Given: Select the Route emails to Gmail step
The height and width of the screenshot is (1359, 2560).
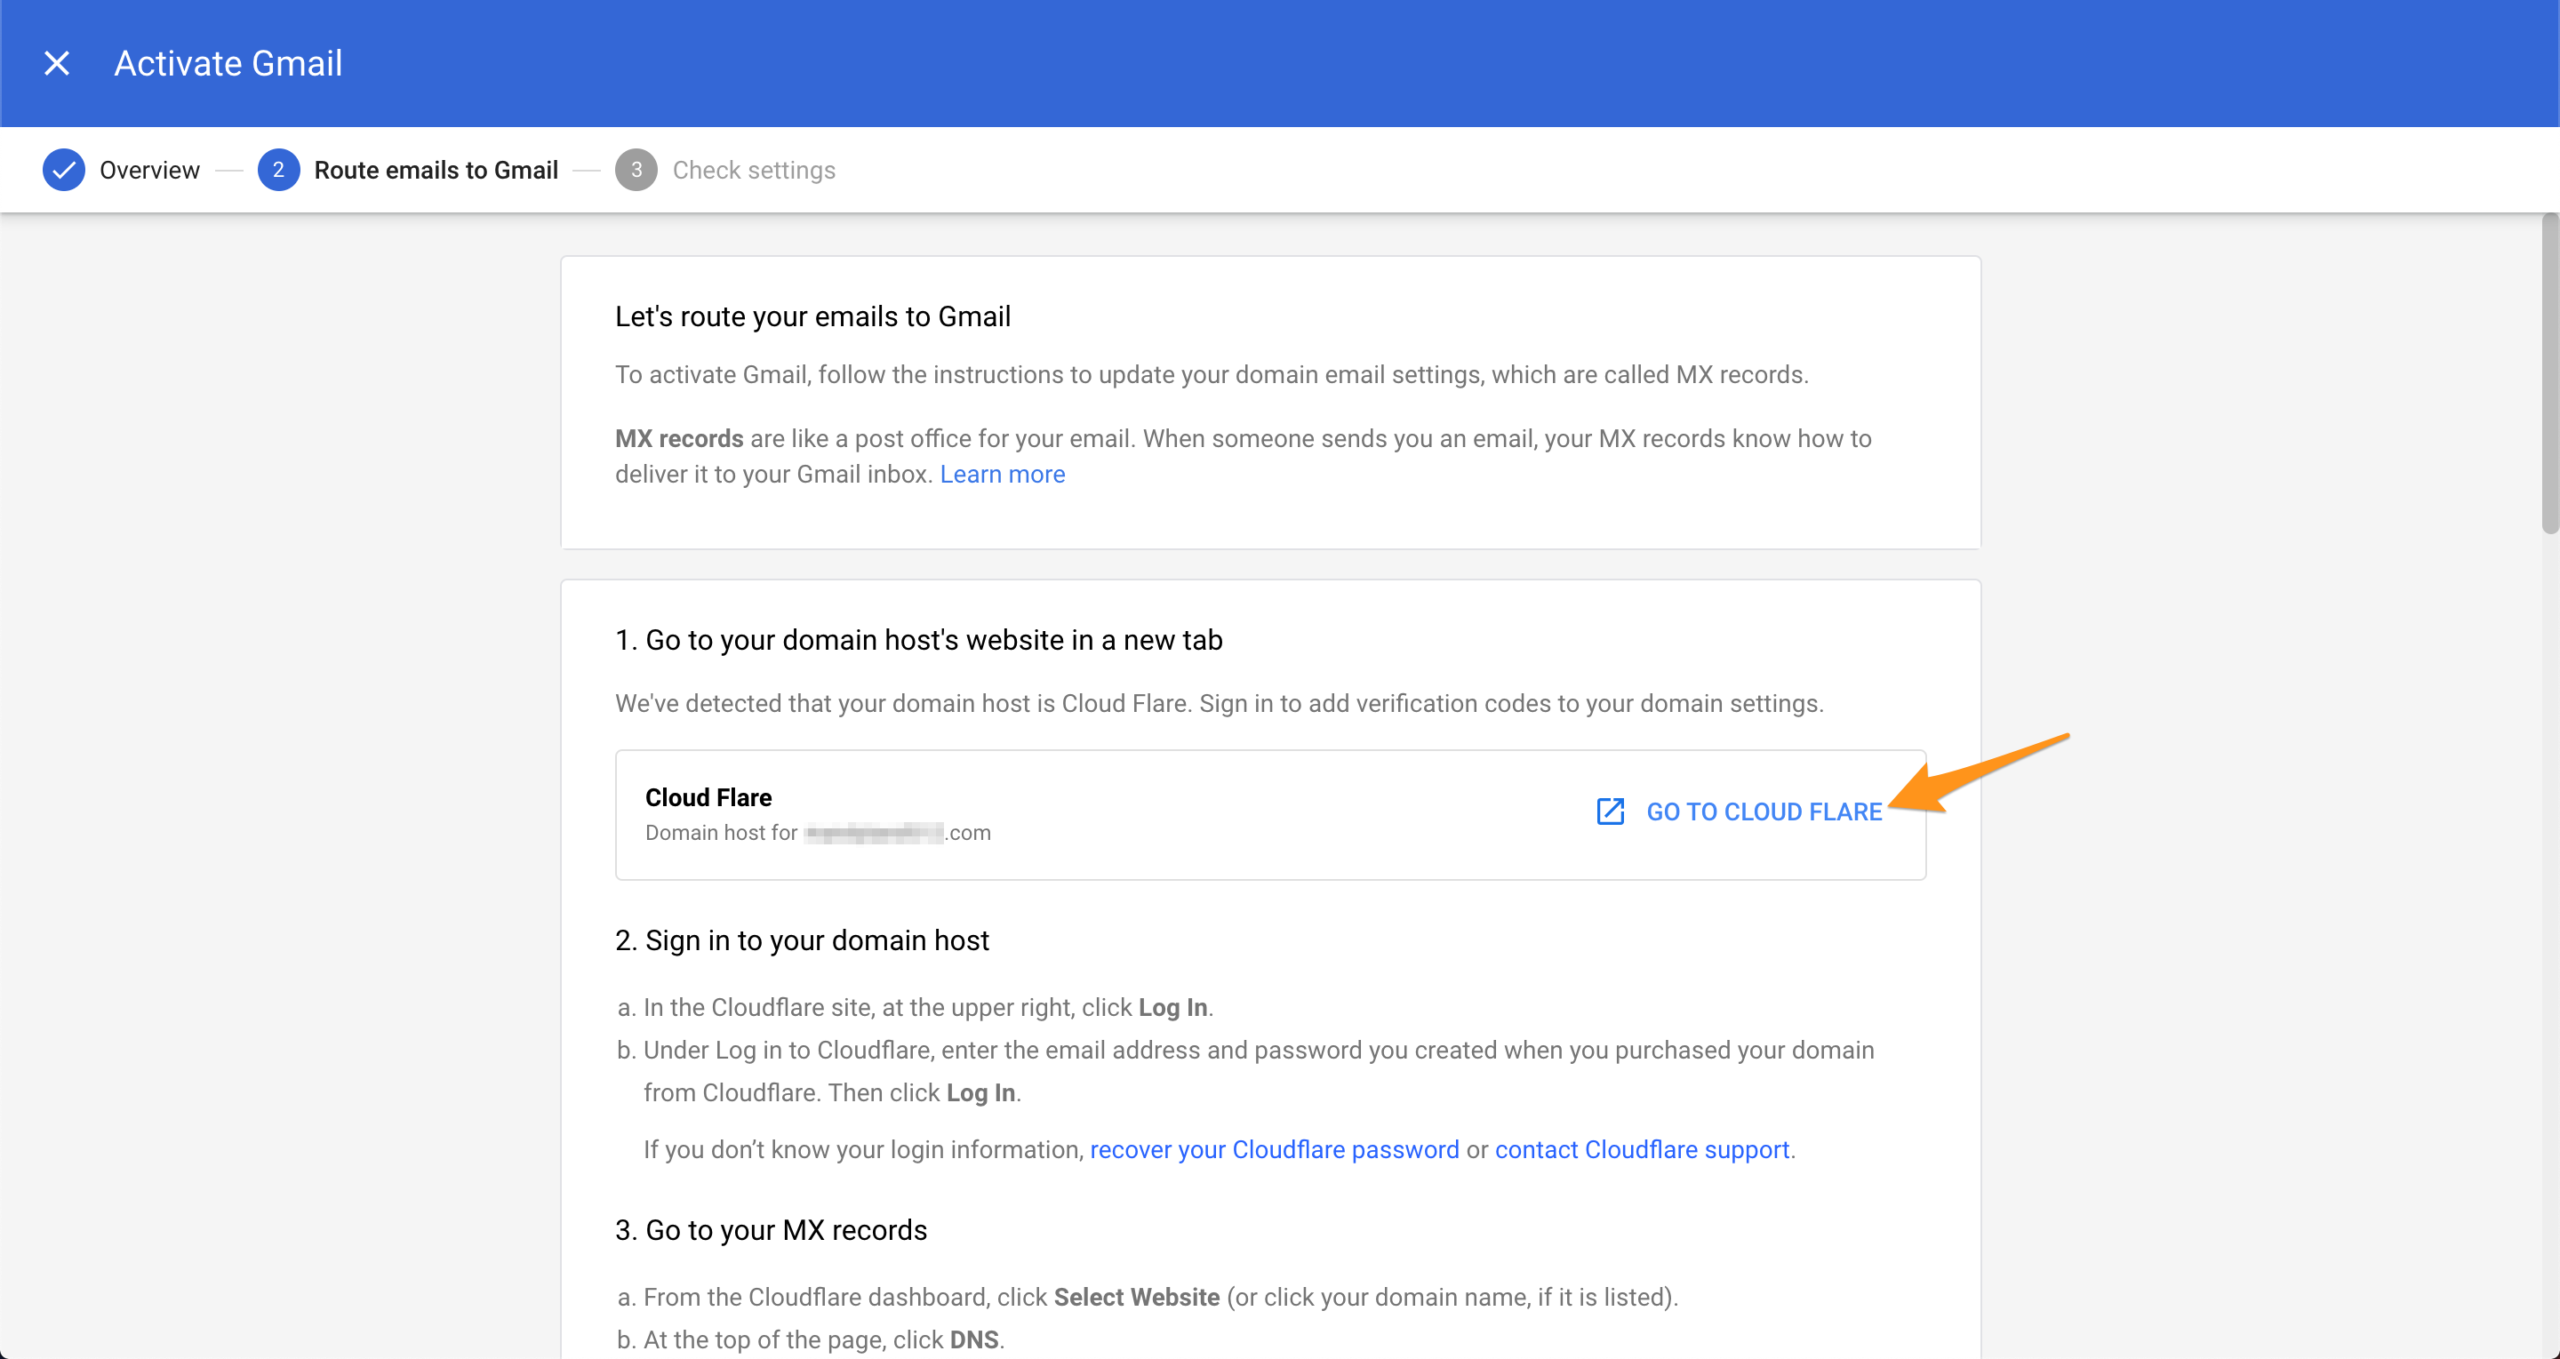Looking at the screenshot, I should 436,170.
